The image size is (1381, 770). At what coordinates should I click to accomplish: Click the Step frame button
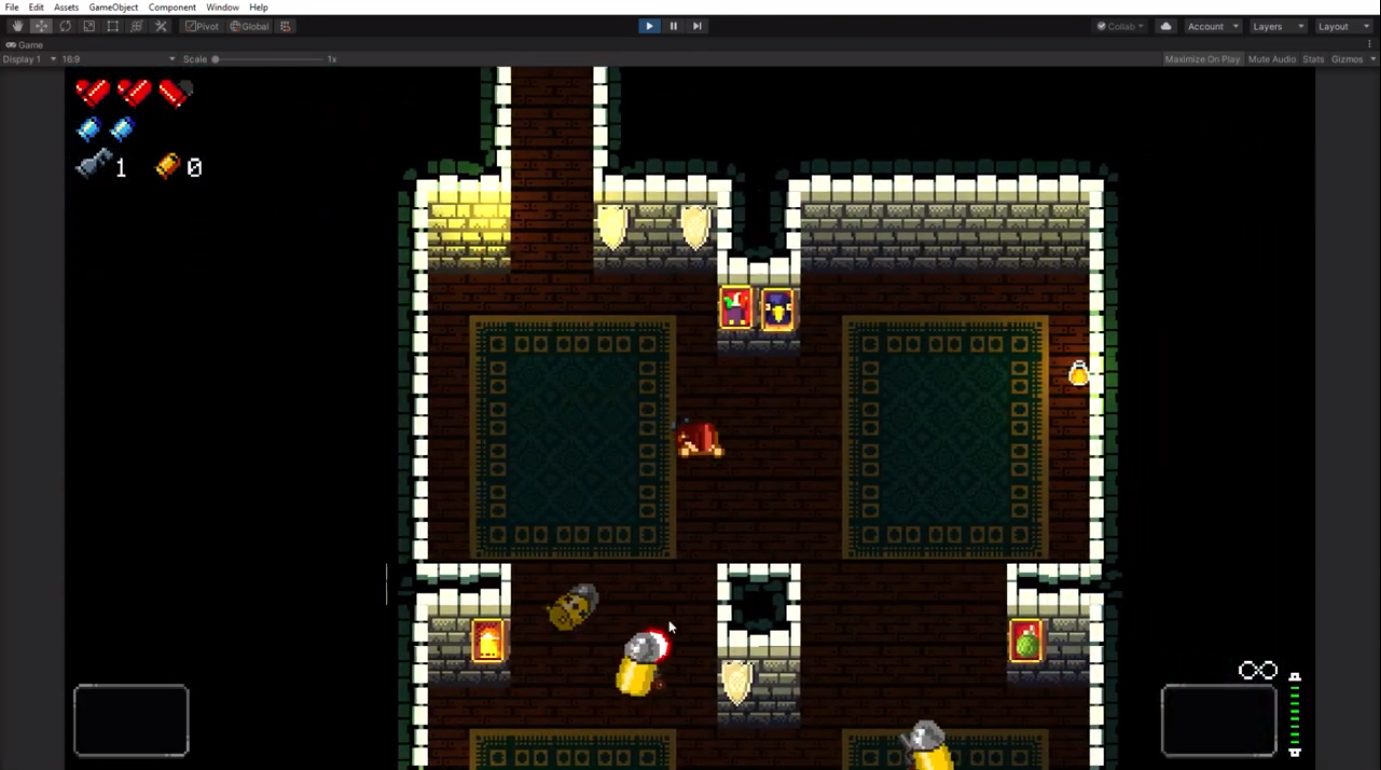(697, 26)
